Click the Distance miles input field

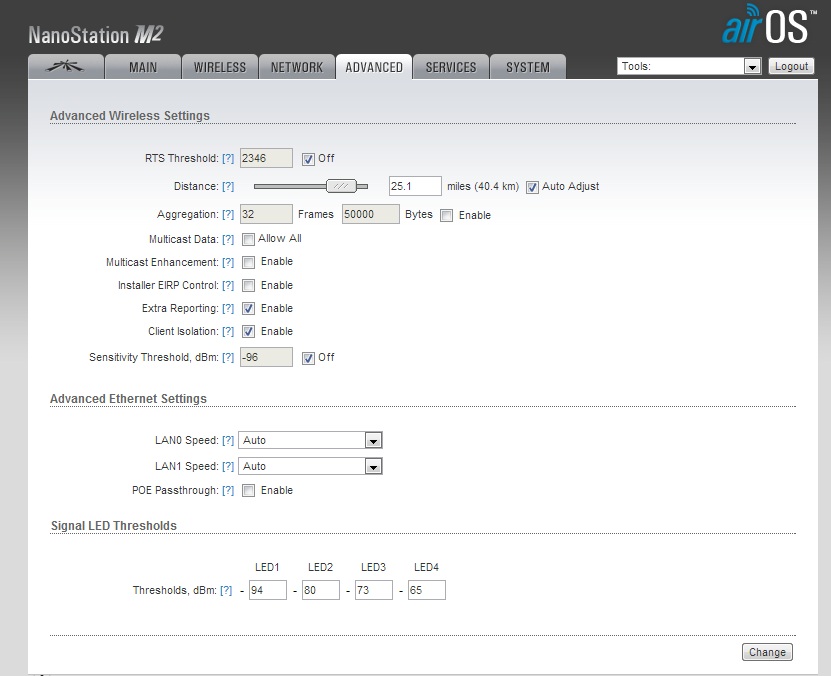tap(415, 186)
